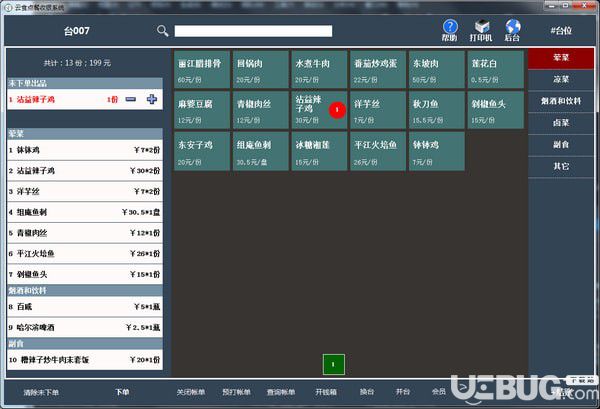
Task: Add the 洋芋丝 dish tile at 7元
Action: (x=378, y=110)
